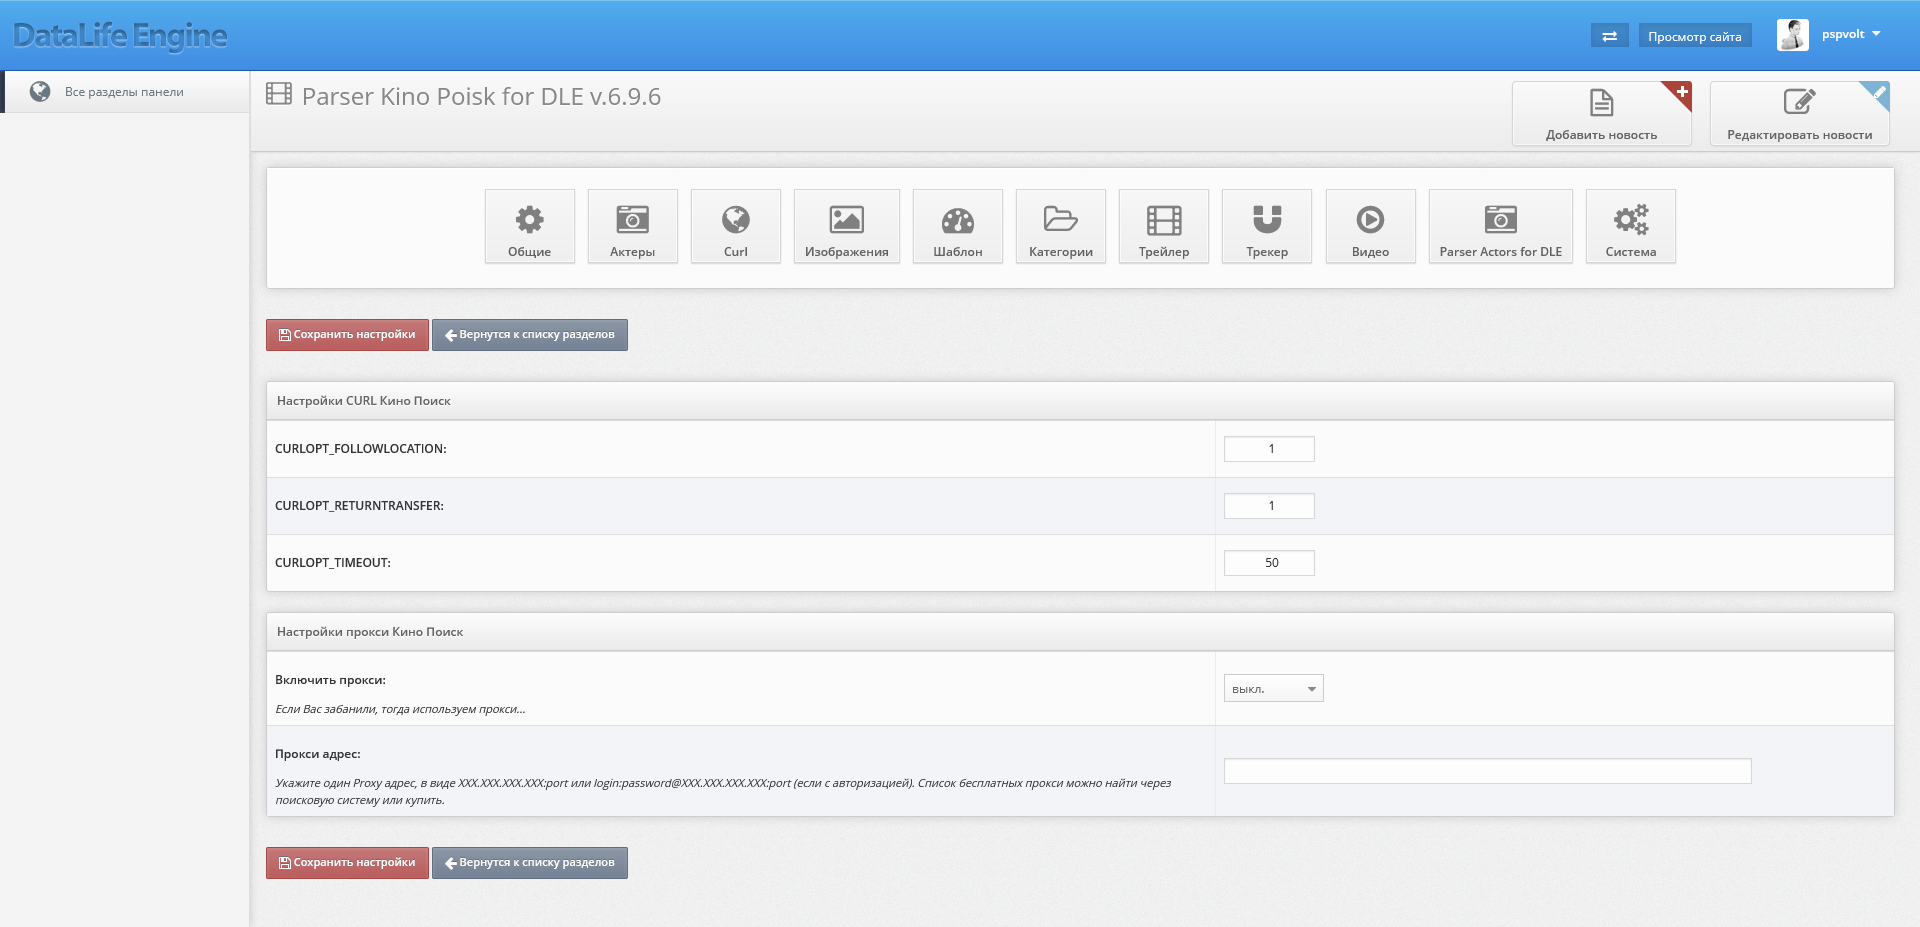Screen dimensions: 1920x927
Task: Click the Настройки CURL Кино Поиск header
Action: (1080, 401)
